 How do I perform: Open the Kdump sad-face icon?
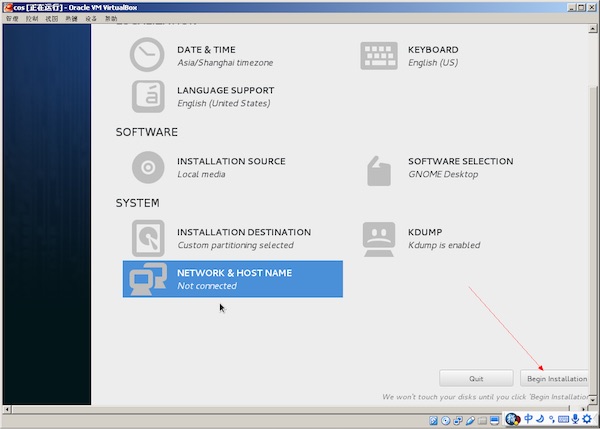[x=379, y=238]
